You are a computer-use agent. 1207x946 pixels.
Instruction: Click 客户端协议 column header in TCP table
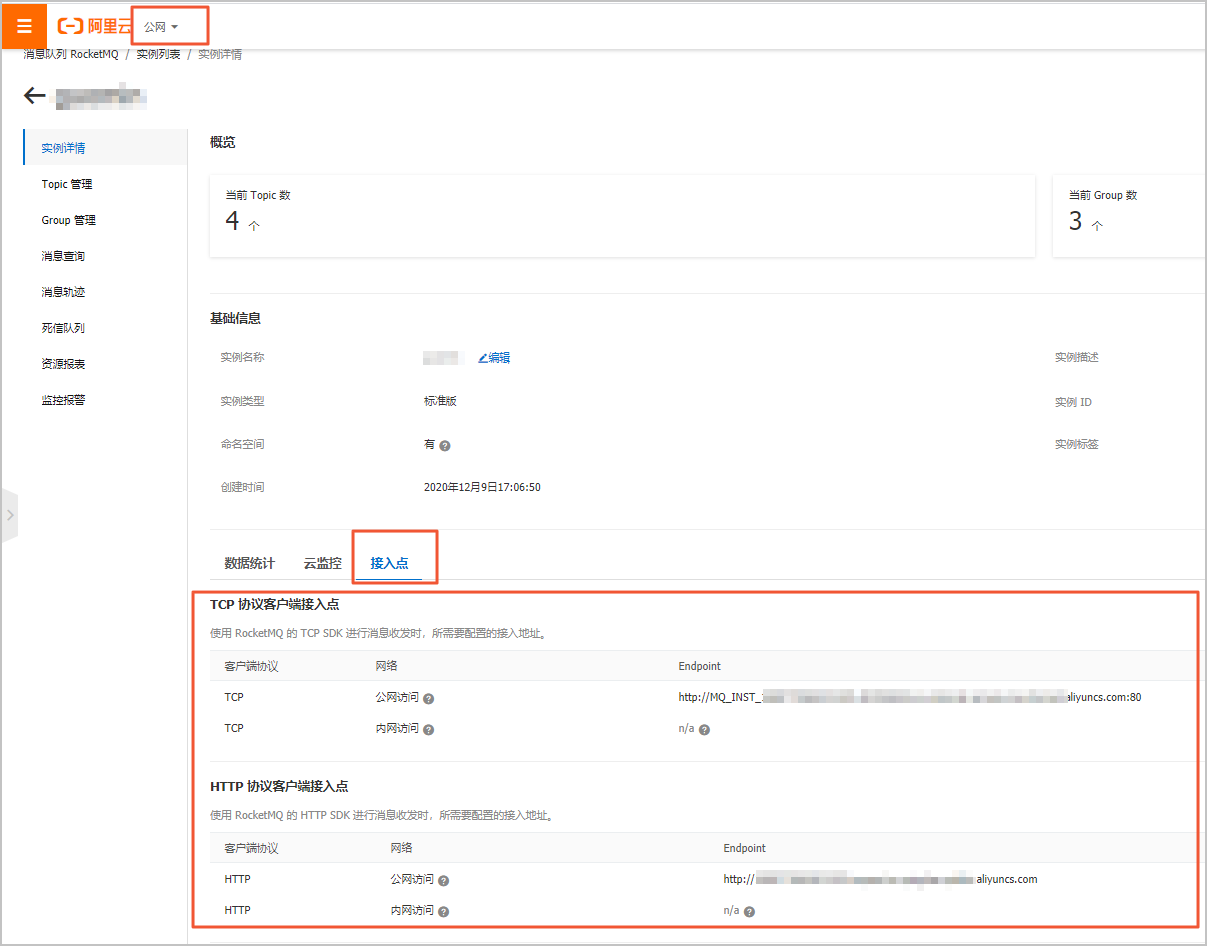251,666
